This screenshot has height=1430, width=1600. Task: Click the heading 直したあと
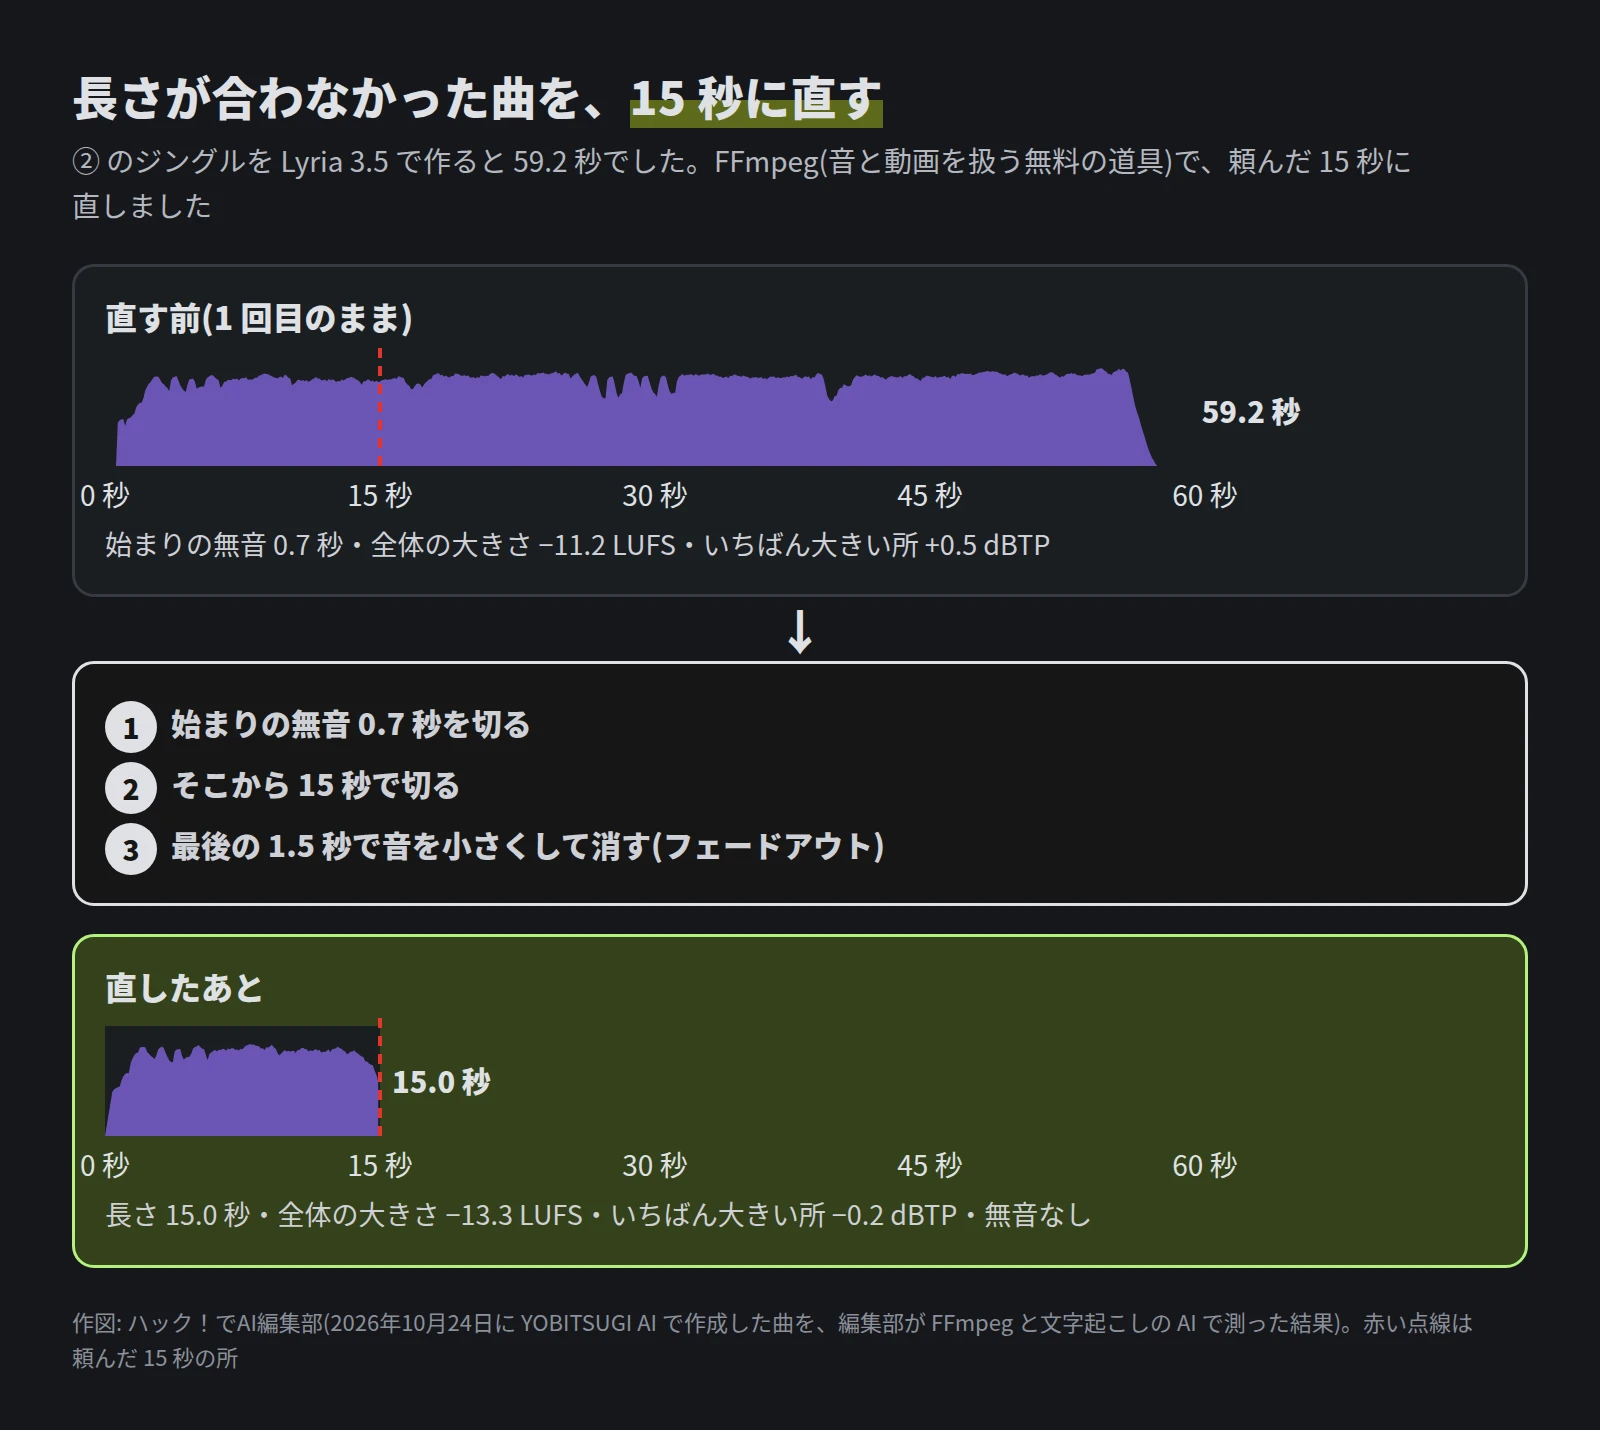point(184,988)
